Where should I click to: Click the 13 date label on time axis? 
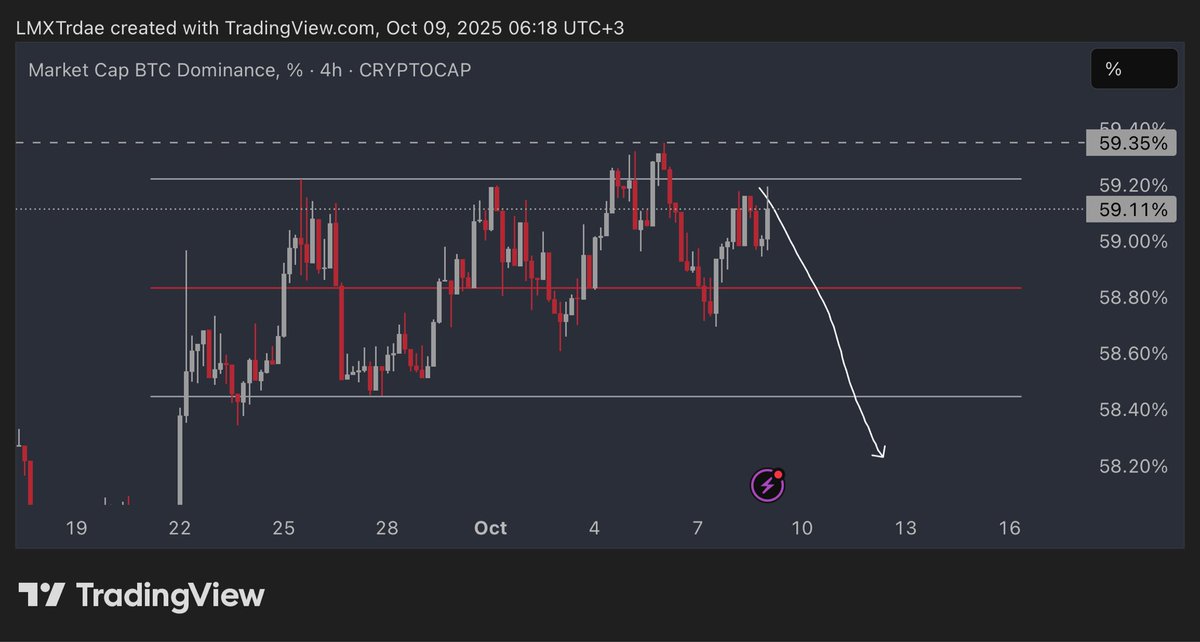coord(906,528)
